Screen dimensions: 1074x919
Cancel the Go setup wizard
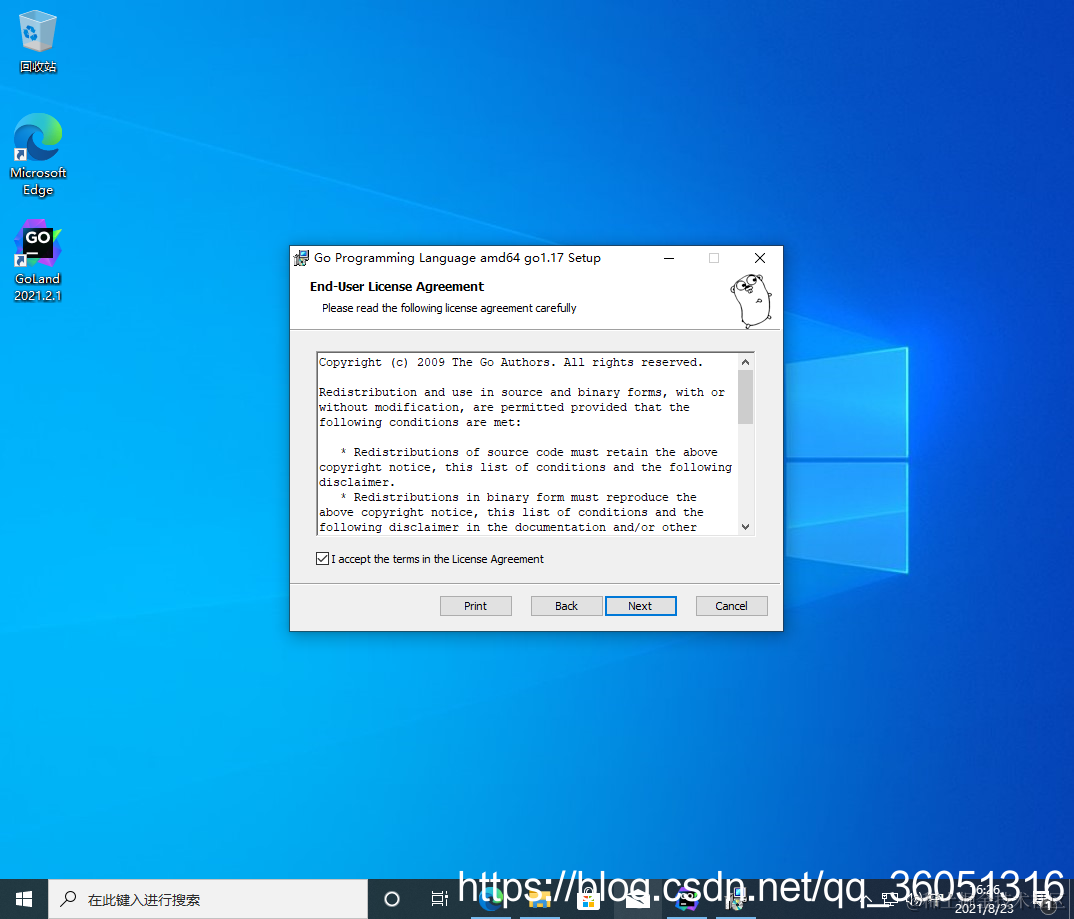(x=732, y=606)
